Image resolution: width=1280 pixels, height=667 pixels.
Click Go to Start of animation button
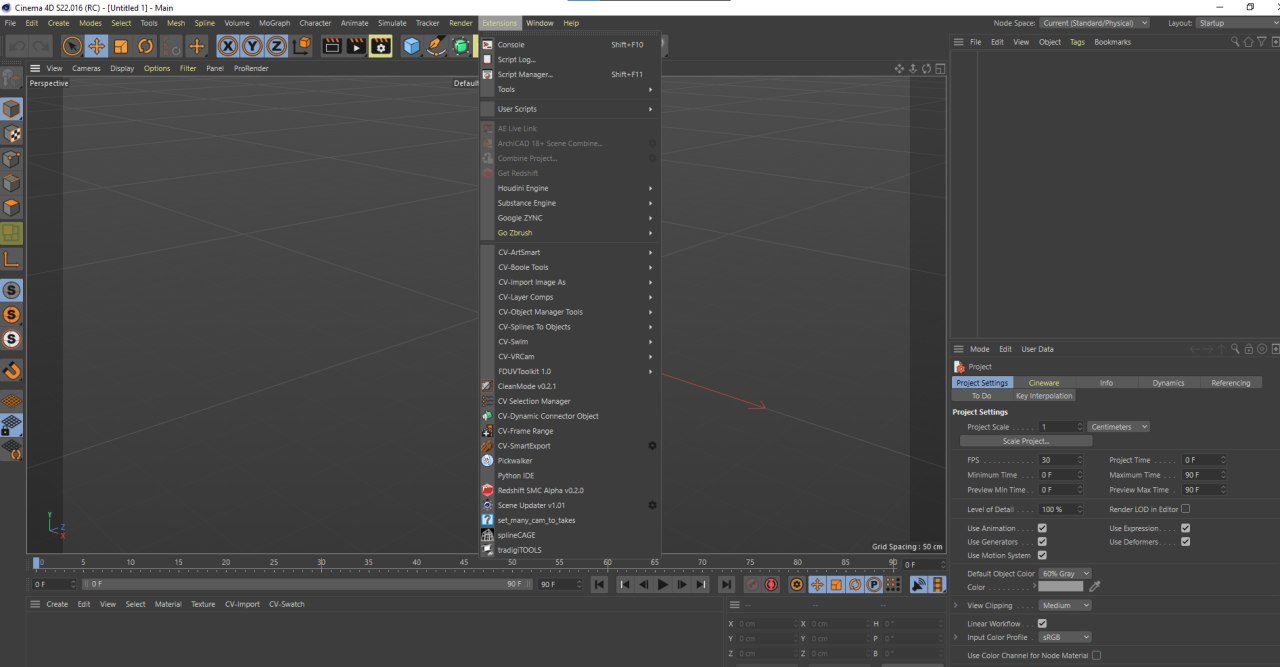(599, 584)
